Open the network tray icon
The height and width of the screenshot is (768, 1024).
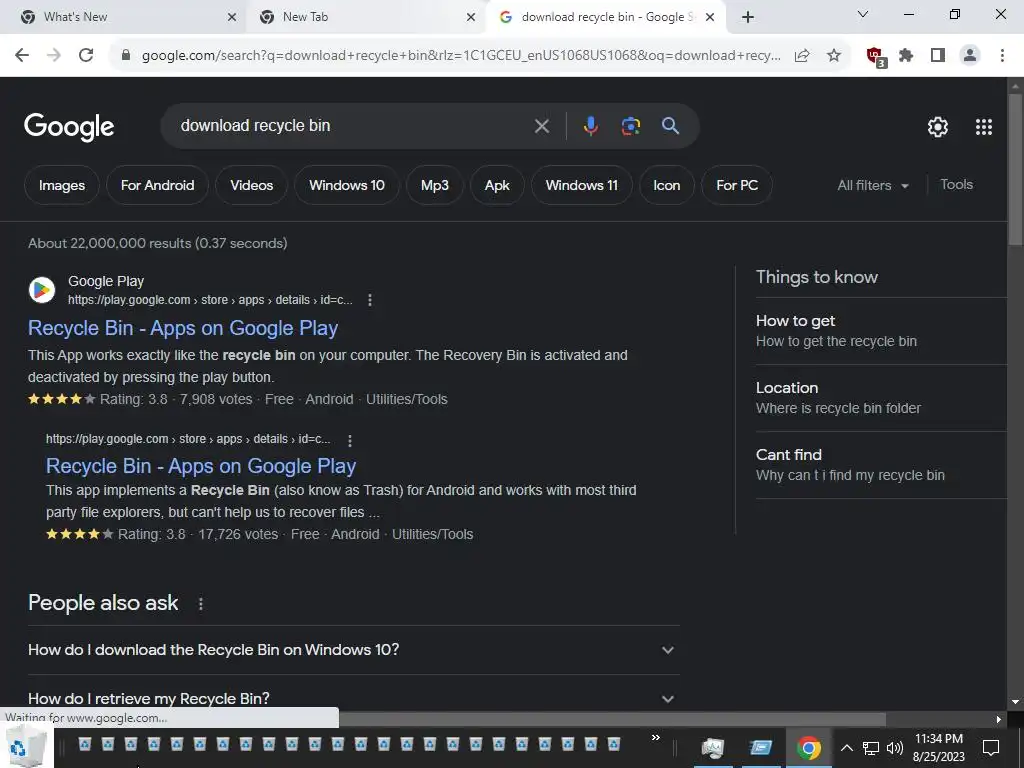871,748
